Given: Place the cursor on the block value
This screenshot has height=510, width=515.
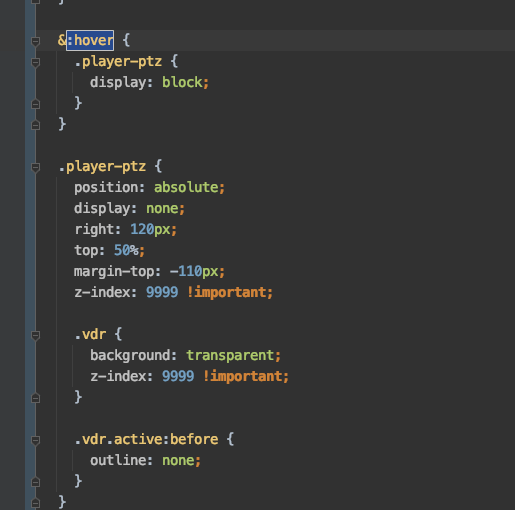Looking at the screenshot, I should click(182, 82).
